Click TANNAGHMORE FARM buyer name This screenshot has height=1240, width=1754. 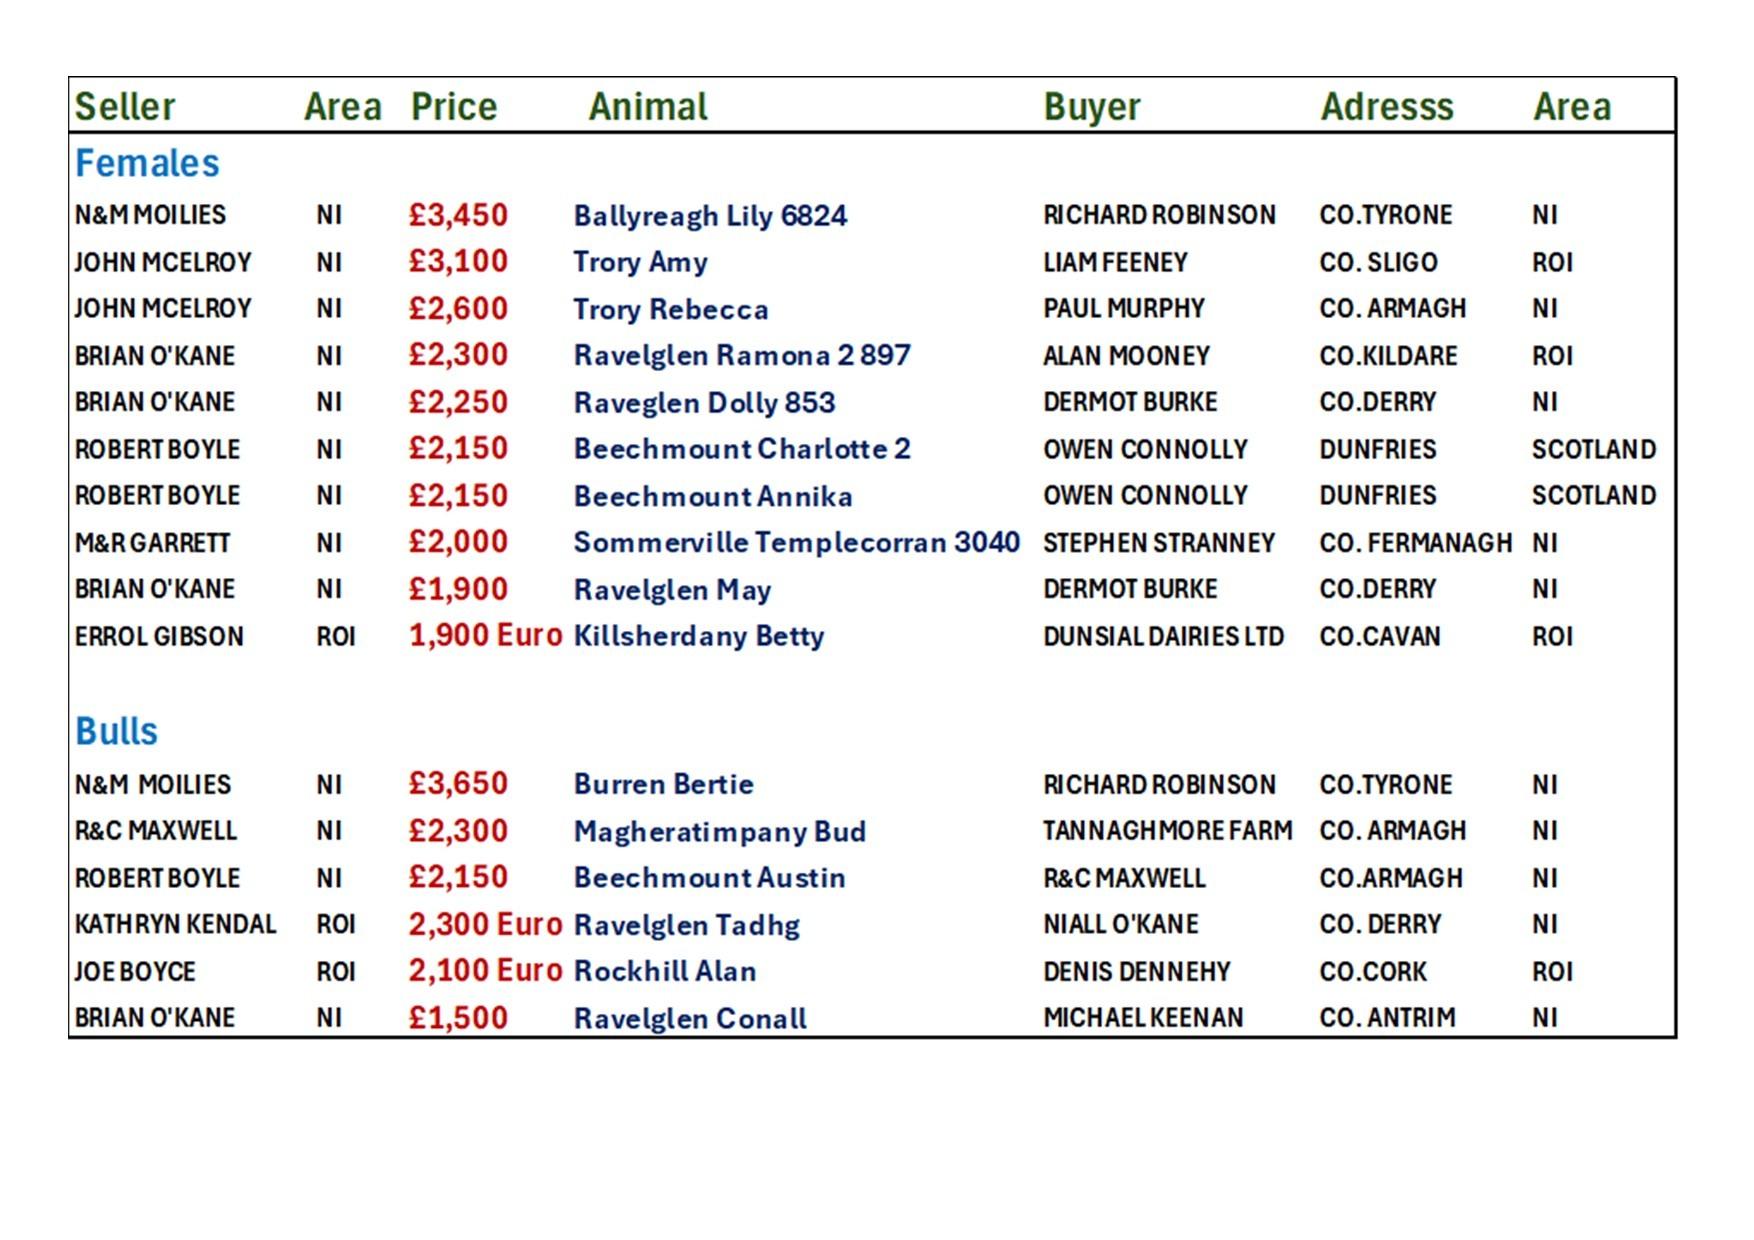point(1167,831)
